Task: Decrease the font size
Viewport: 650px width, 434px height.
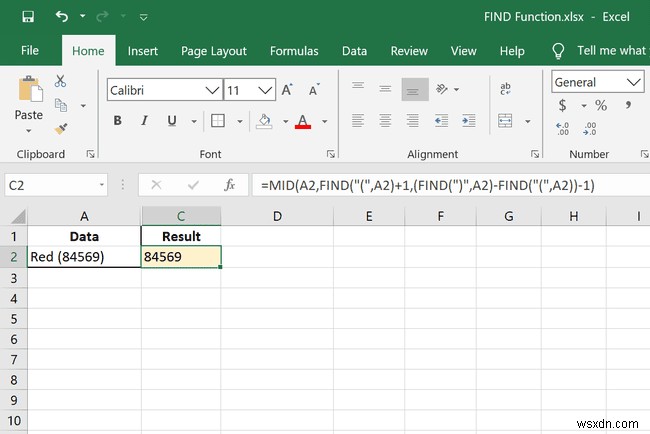Action: tap(314, 90)
